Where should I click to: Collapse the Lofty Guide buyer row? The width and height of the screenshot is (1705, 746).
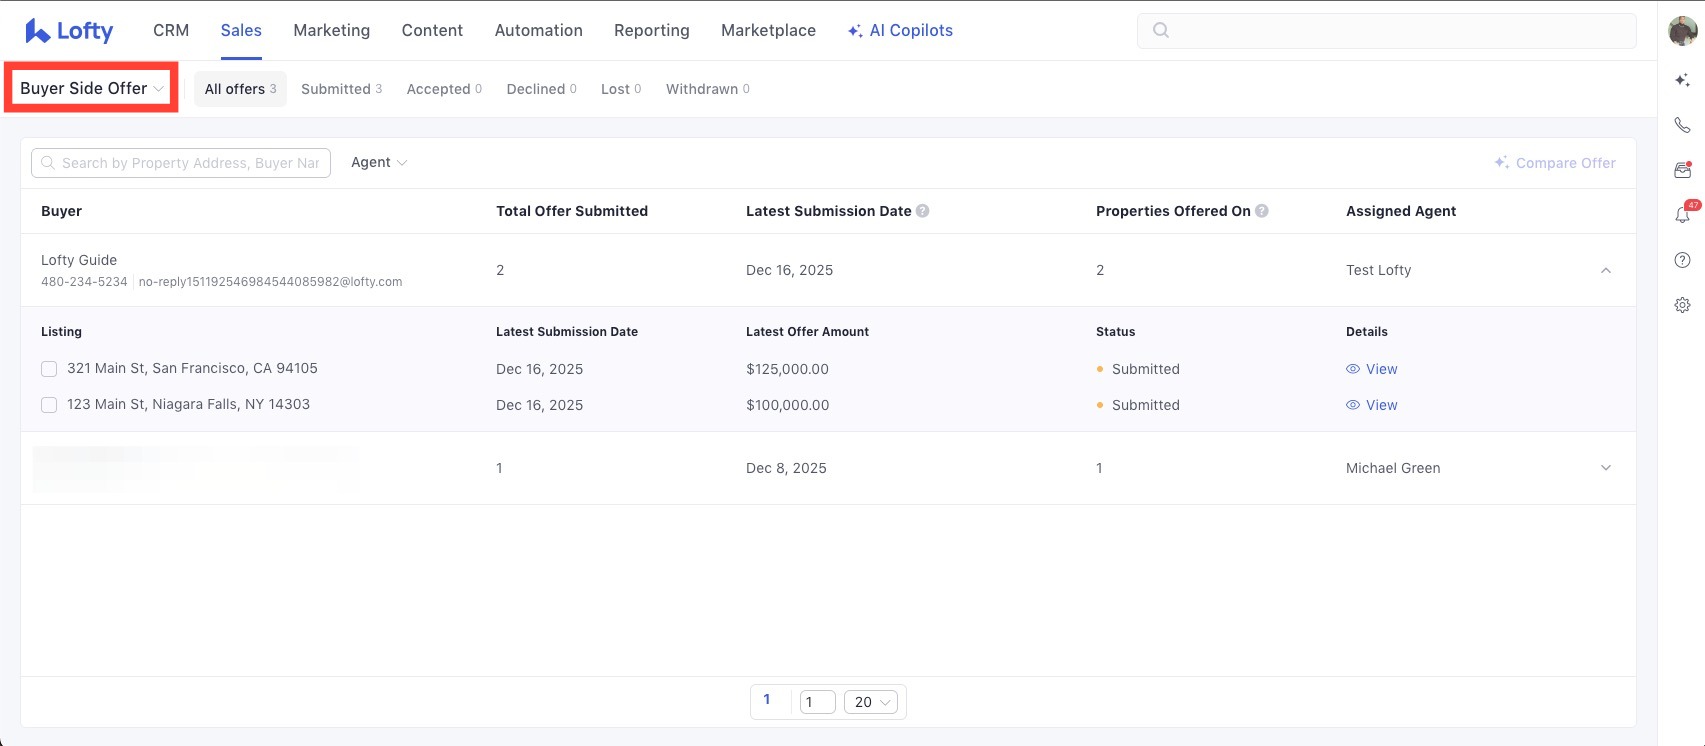pyautogui.click(x=1605, y=270)
